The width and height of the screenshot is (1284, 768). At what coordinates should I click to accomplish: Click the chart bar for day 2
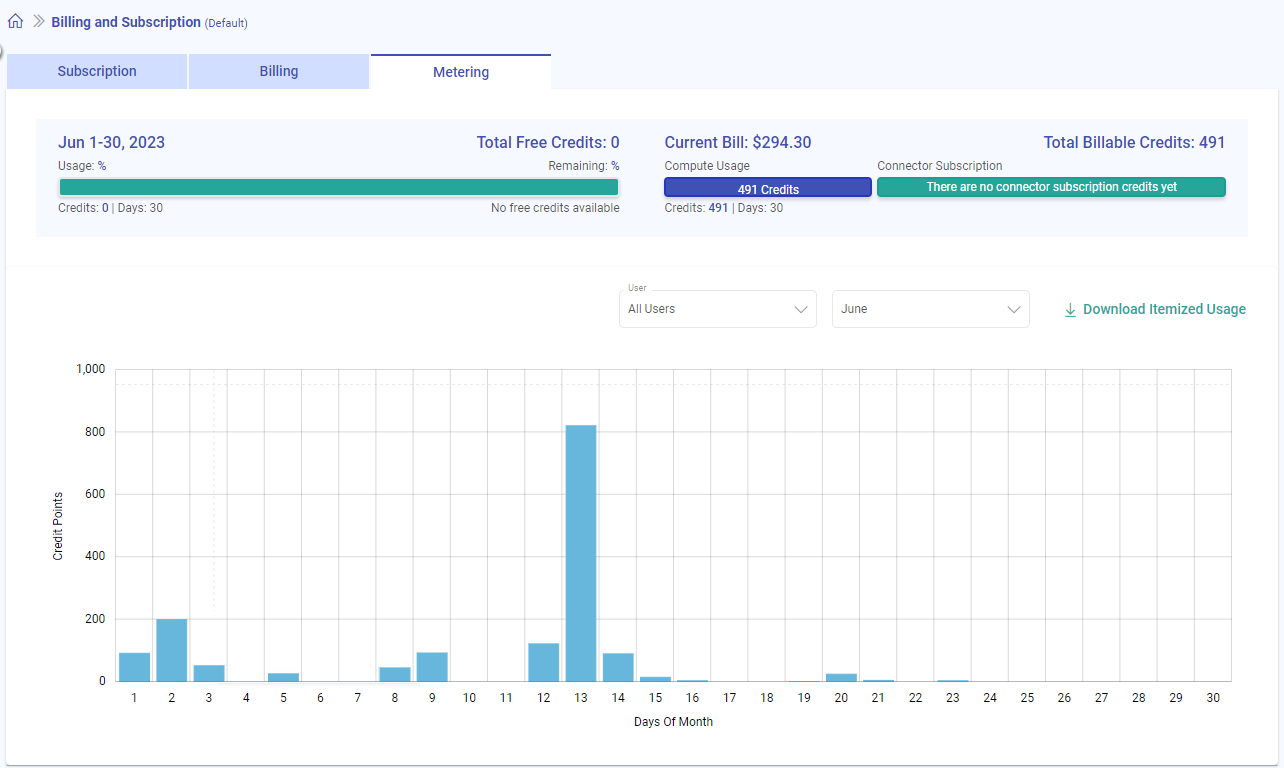[172, 650]
